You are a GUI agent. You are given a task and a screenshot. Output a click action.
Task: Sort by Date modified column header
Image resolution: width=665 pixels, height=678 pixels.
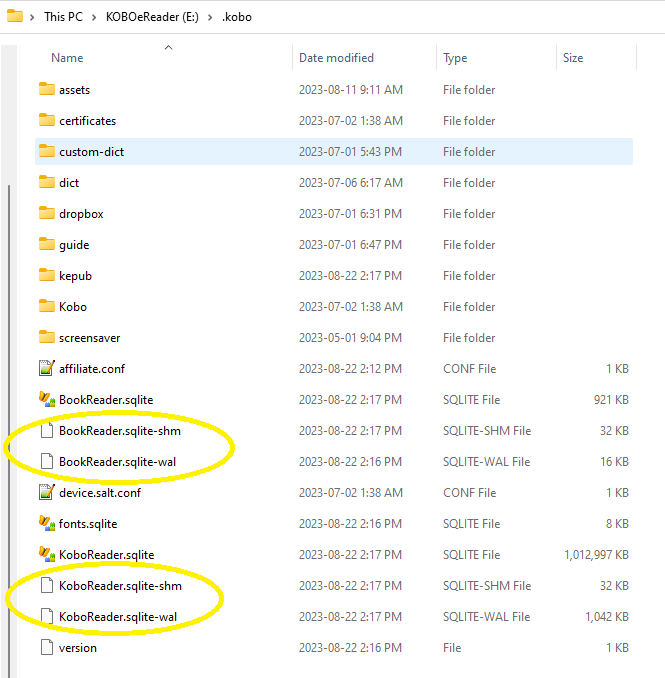(x=336, y=58)
